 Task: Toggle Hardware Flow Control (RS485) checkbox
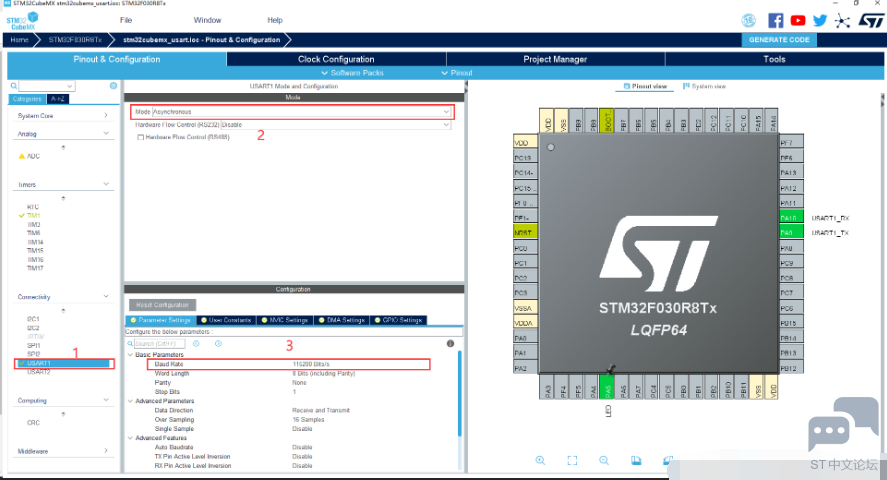(140, 137)
